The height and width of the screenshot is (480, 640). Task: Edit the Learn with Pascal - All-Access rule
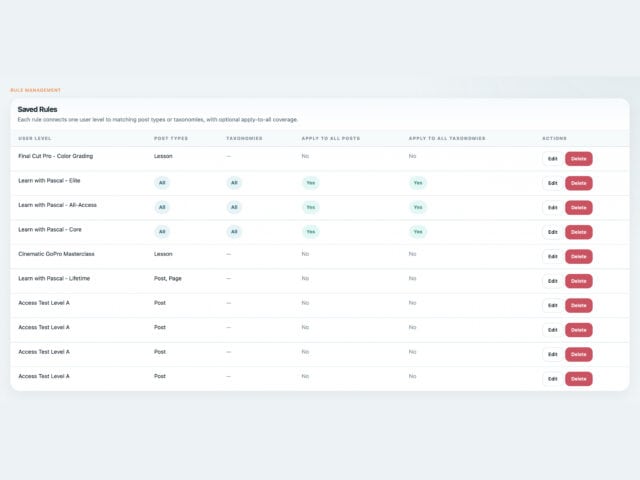click(553, 208)
